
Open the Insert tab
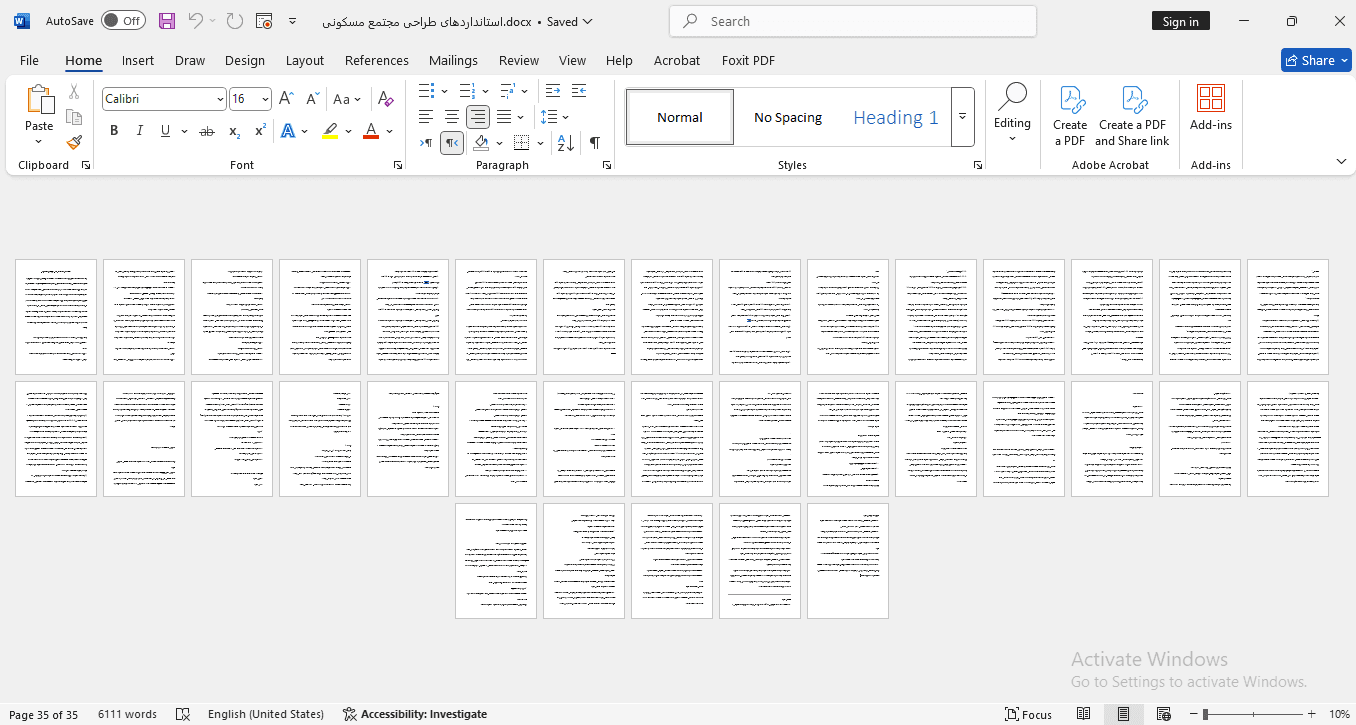138,60
